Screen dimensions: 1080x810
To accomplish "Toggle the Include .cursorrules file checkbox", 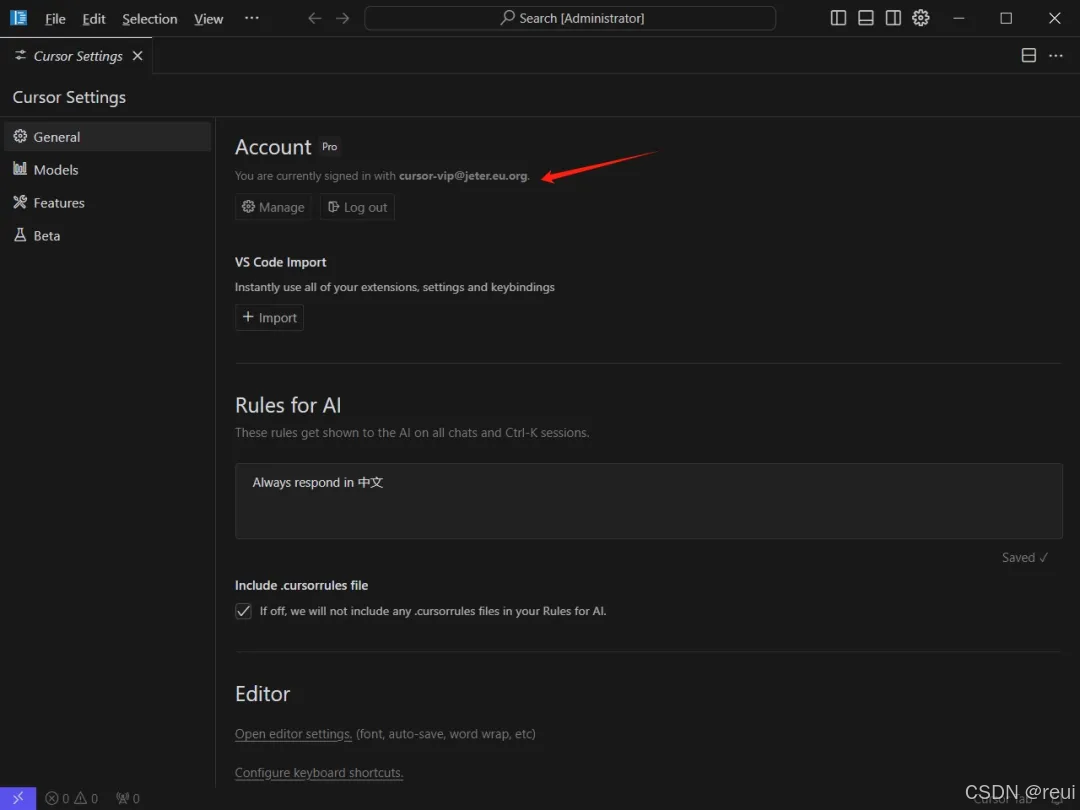I will point(243,611).
